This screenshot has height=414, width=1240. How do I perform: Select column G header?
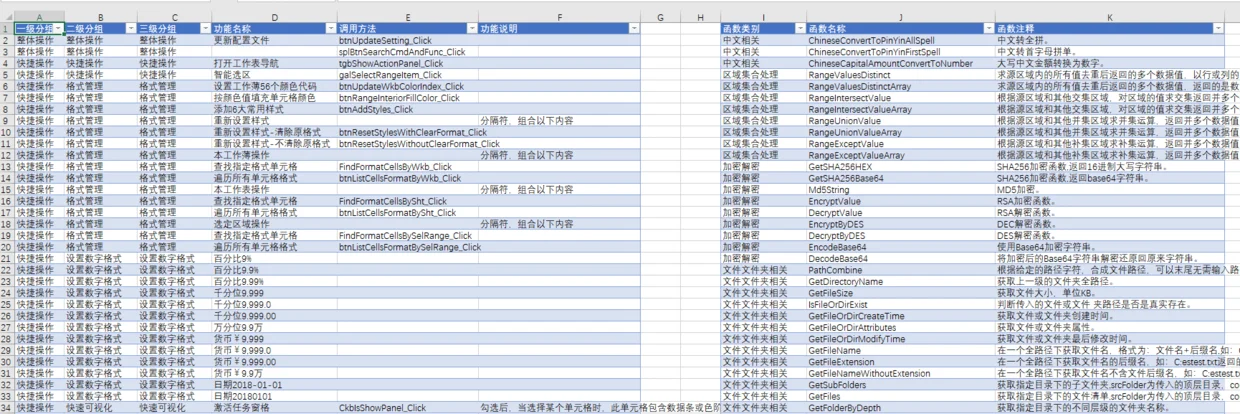coord(661,18)
